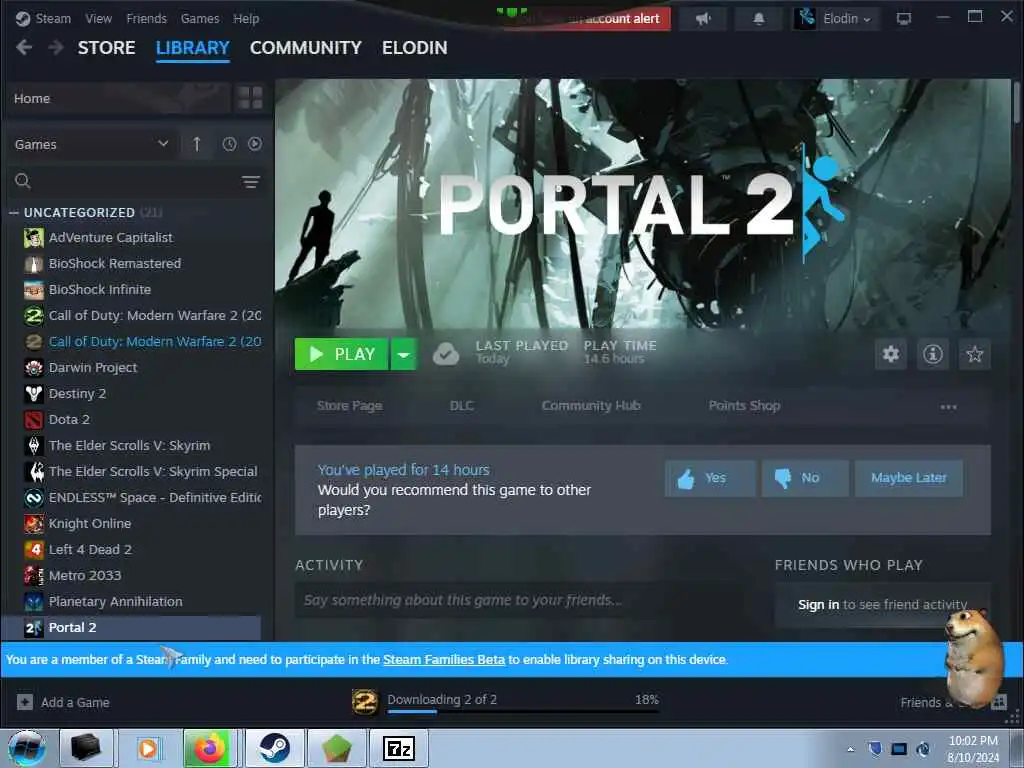The height and width of the screenshot is (768, 1024).
Task: Follow the Steam Families Beta link
Action: click(444, 660)
